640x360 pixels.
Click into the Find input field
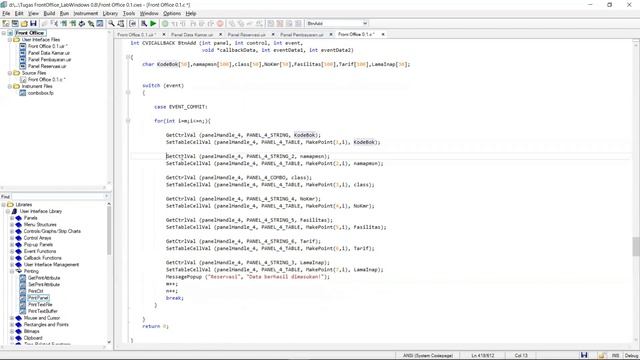(58, 196)
